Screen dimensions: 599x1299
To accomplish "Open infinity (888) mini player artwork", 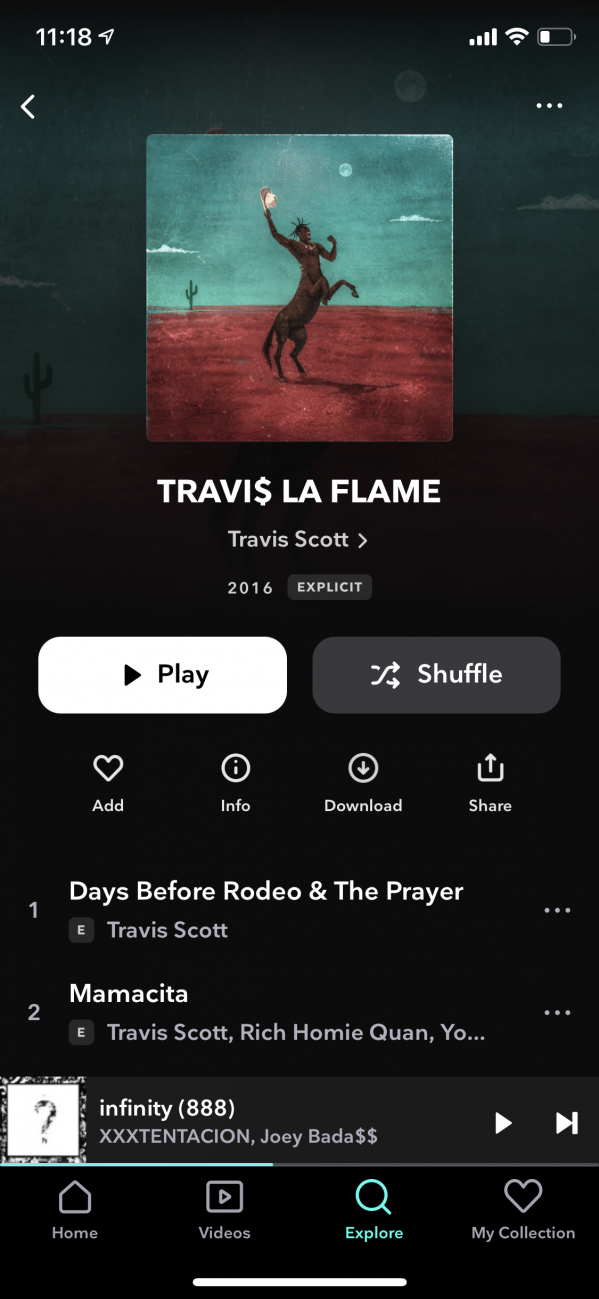I will pyautogui.click(x=44, y=1120).
